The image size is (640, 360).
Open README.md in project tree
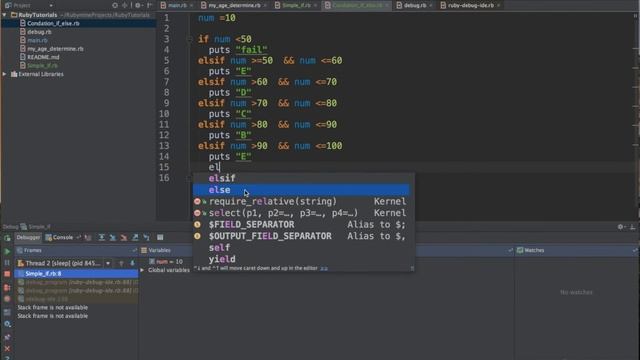[43, 57]
